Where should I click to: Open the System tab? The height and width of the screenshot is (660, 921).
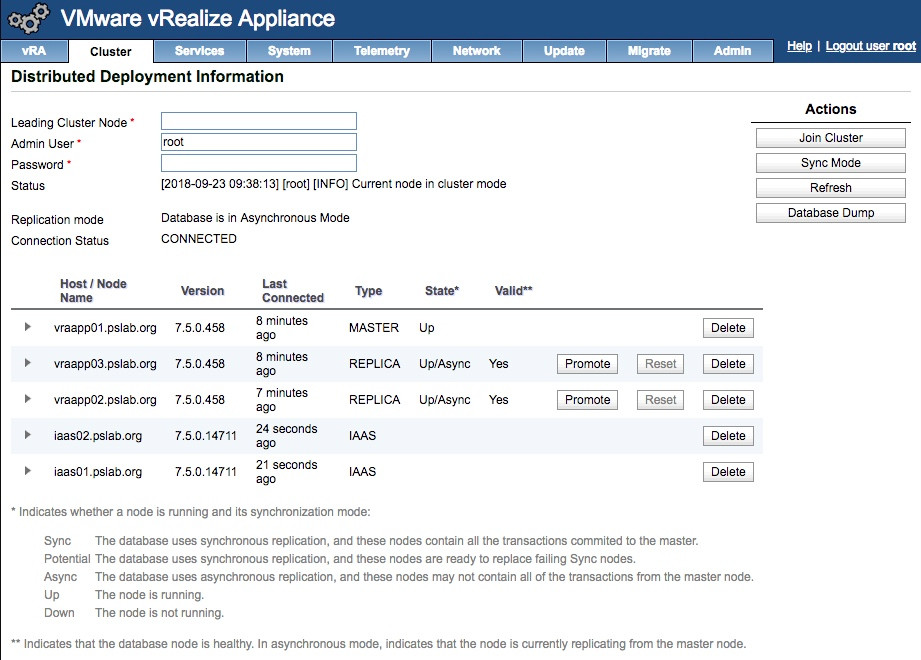point(289,51)
